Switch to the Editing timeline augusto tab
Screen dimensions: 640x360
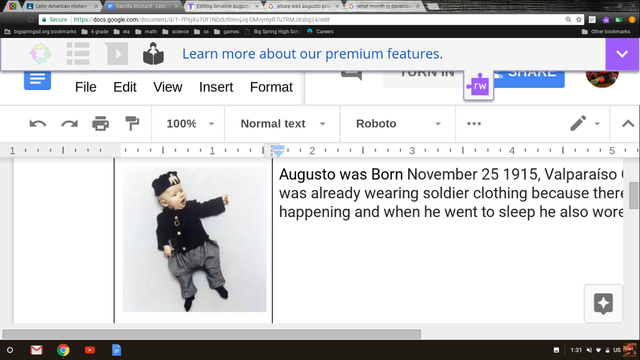[223, 6]
